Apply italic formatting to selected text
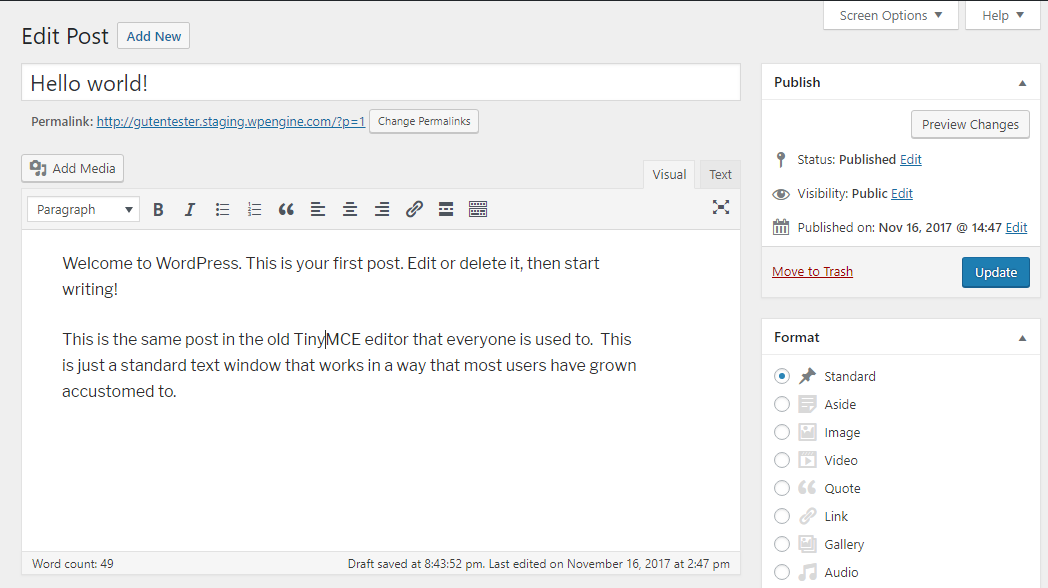Viewport: 1048px width, 588px height. (x=190, y=208)
